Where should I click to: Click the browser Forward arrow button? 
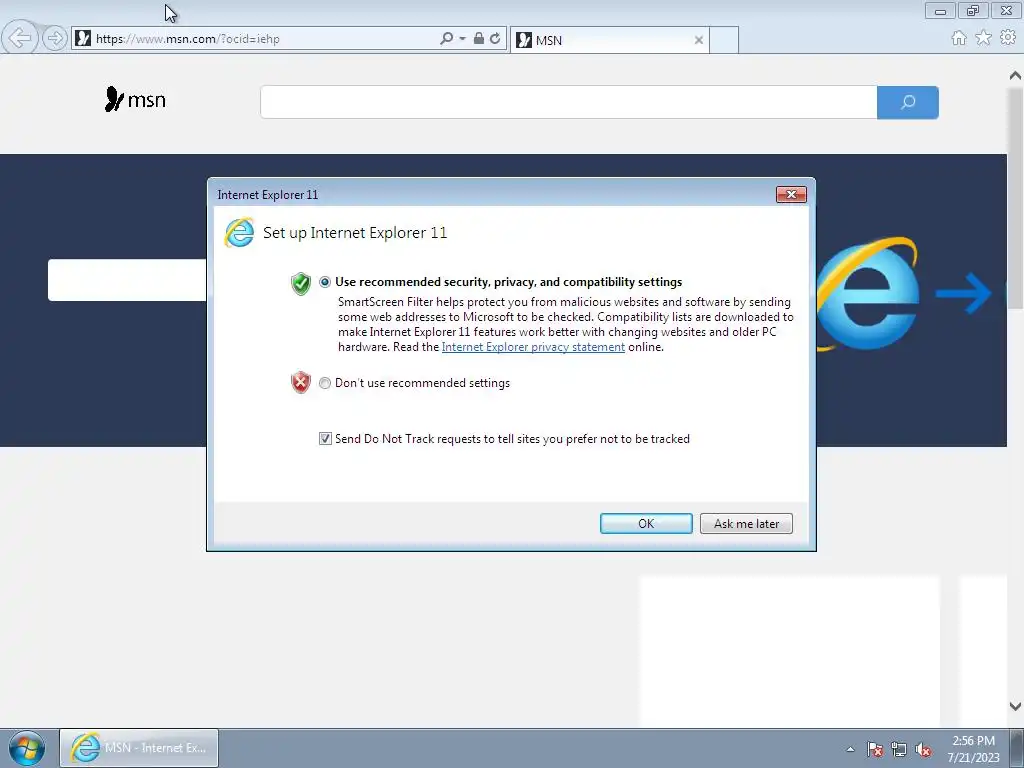55,39
